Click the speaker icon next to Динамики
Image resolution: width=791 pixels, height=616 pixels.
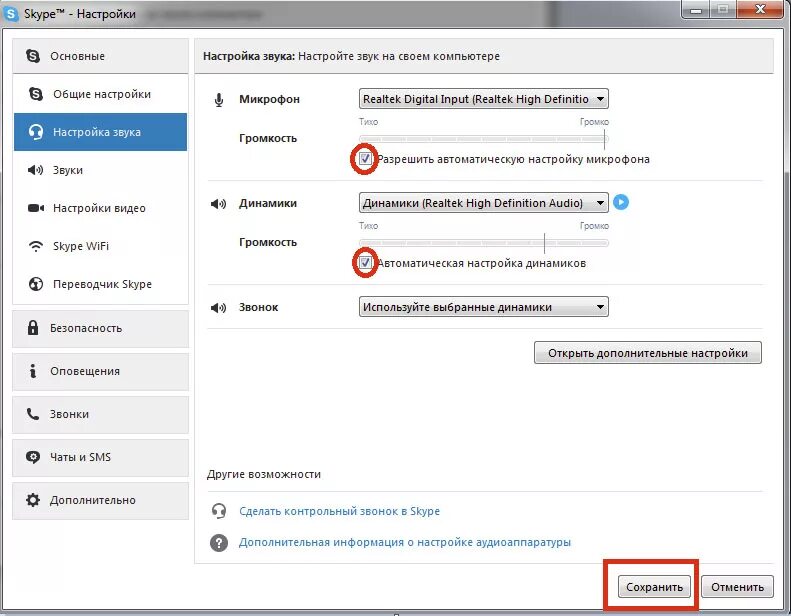218,204
